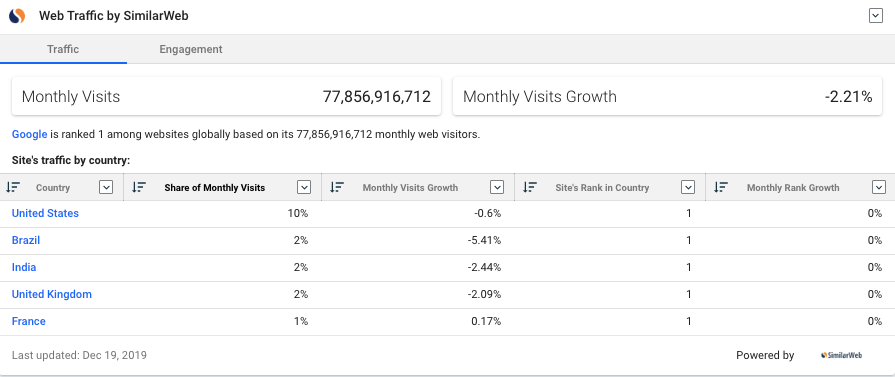Select the Traffic tab
895x377 pixels.
(x=63, y=49)
